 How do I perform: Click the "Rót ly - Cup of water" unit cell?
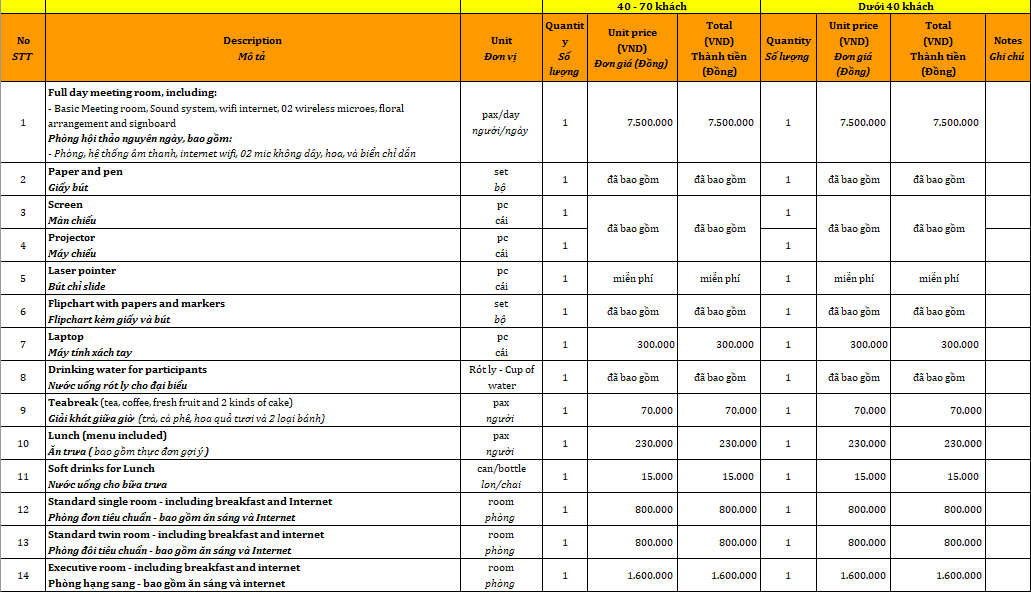point(501,378)
